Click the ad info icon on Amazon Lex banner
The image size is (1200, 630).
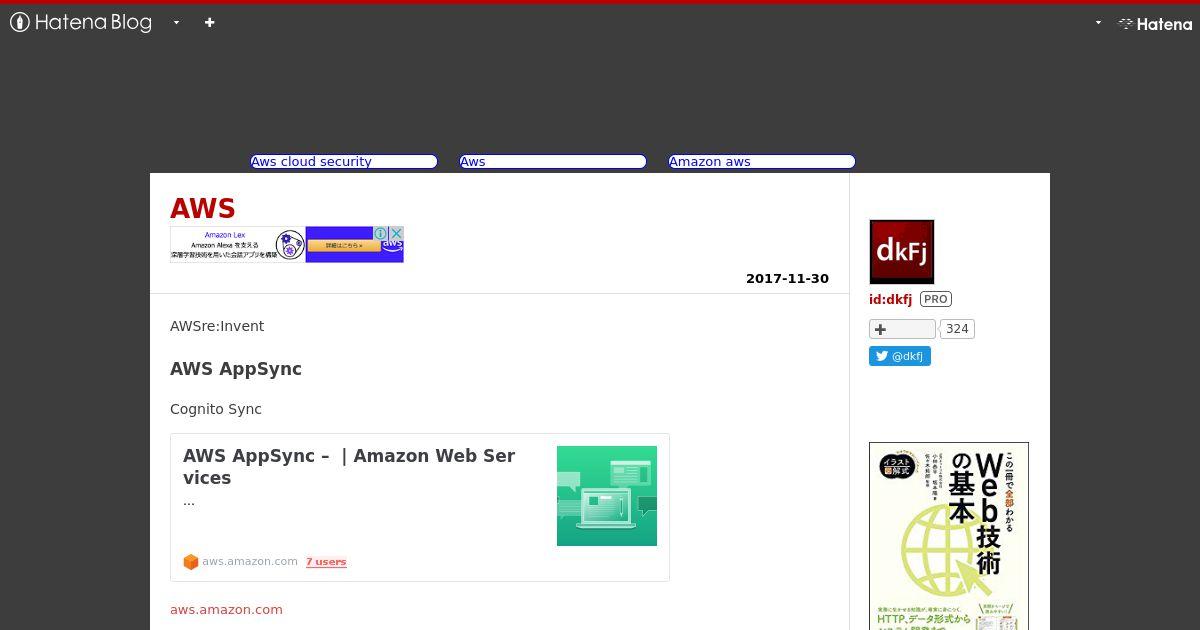click(381, 233)
